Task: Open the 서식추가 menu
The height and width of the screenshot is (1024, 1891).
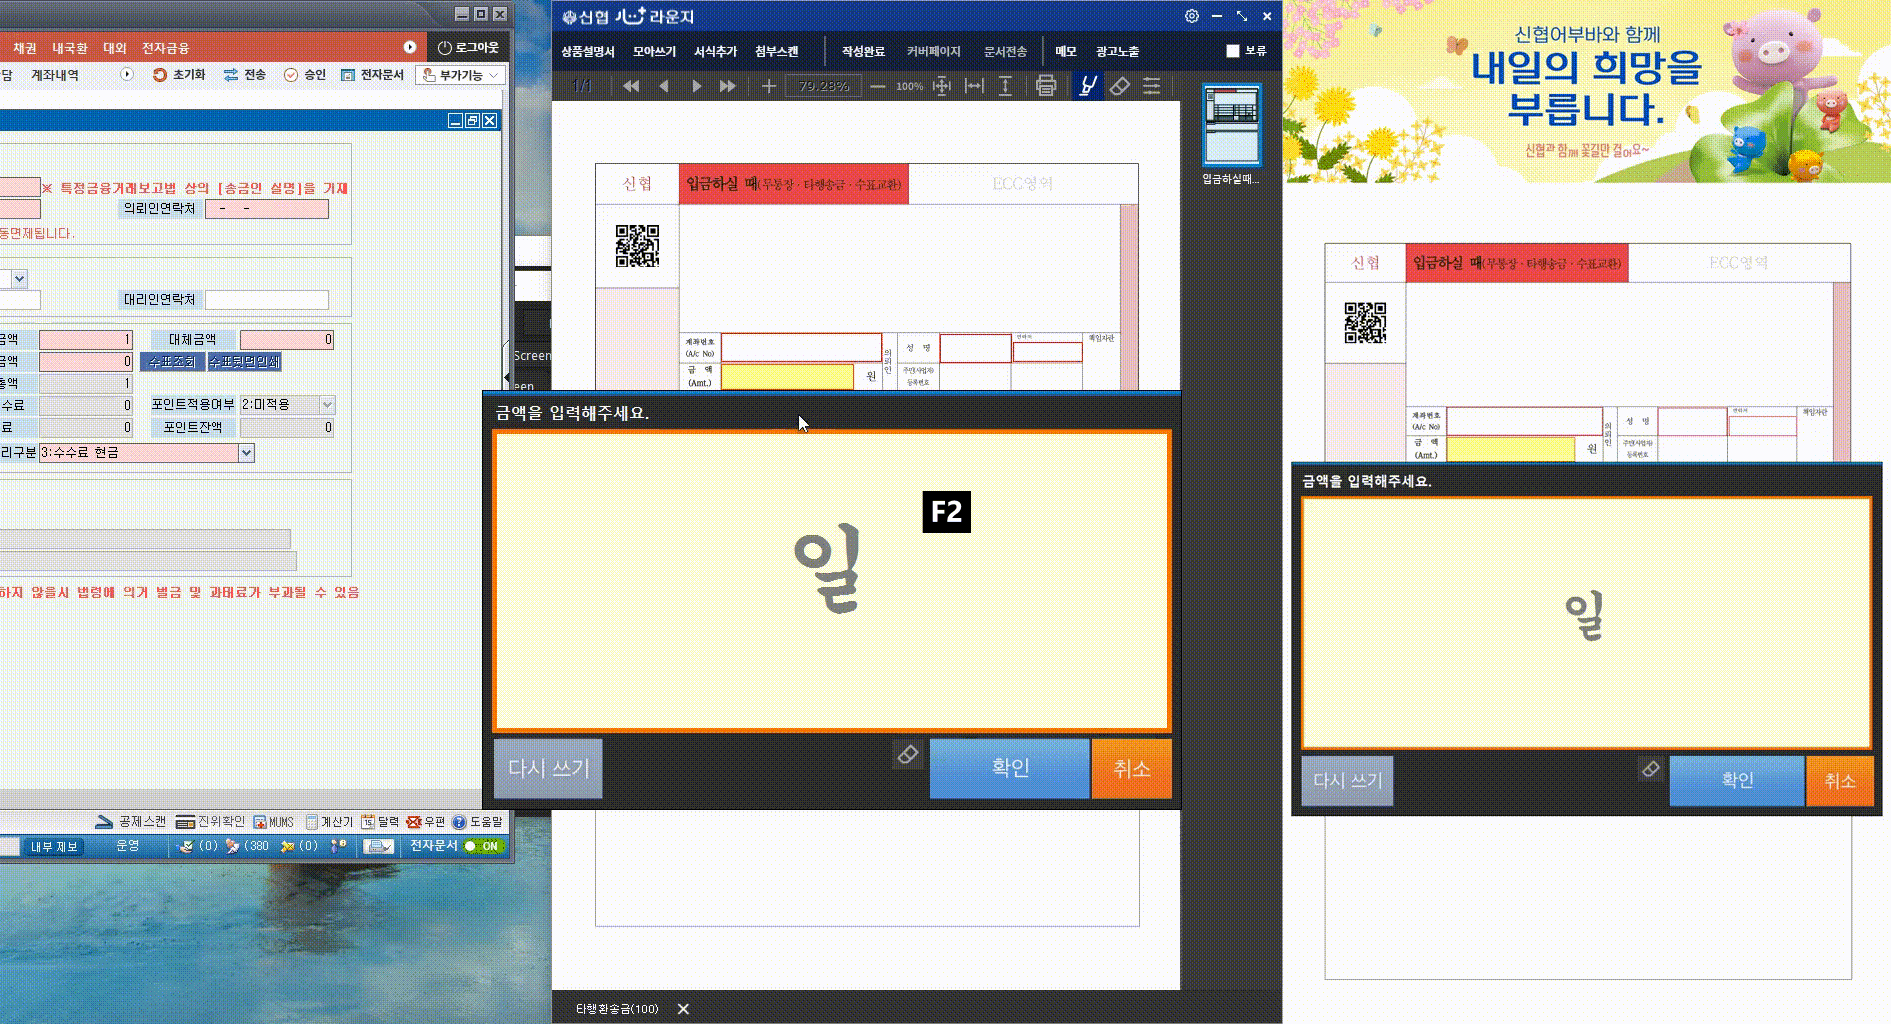Action: click(715, 51)
